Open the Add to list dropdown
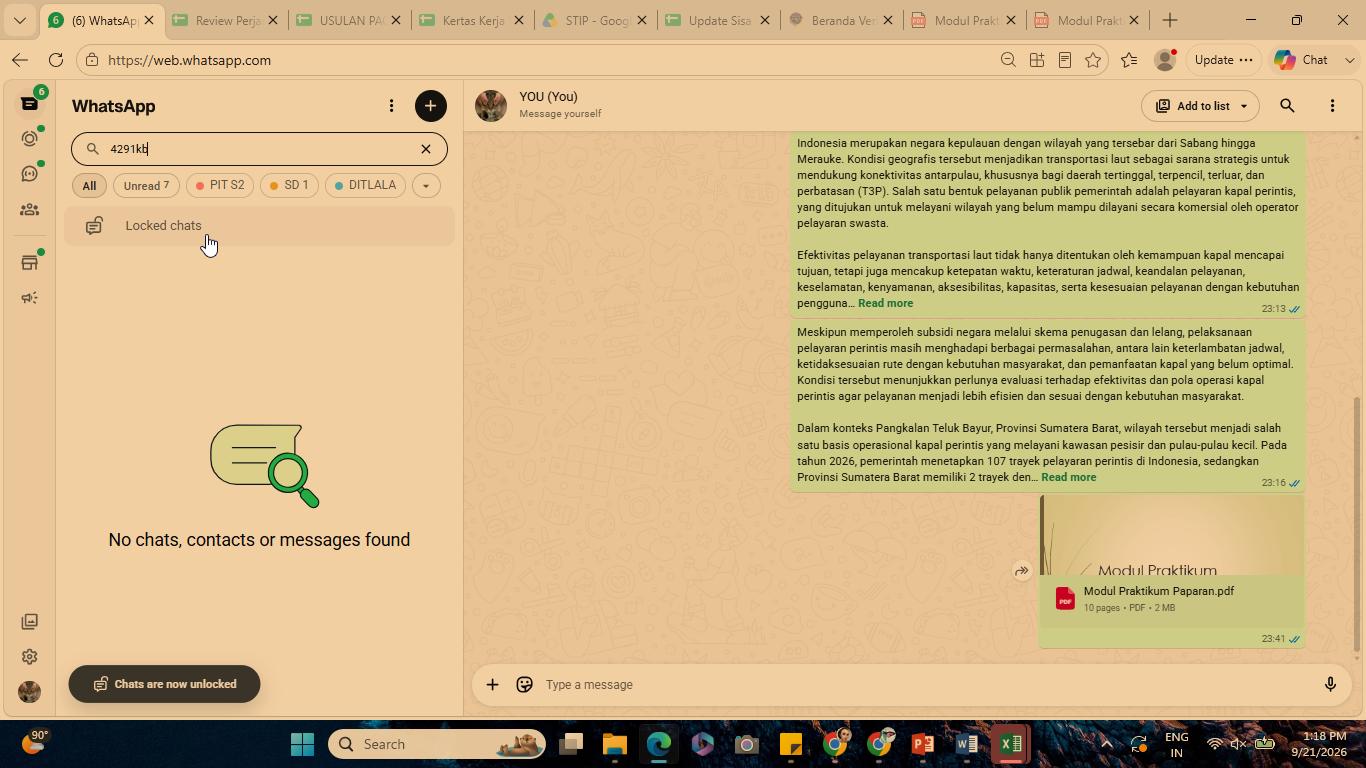 [x=1201, y=106]
